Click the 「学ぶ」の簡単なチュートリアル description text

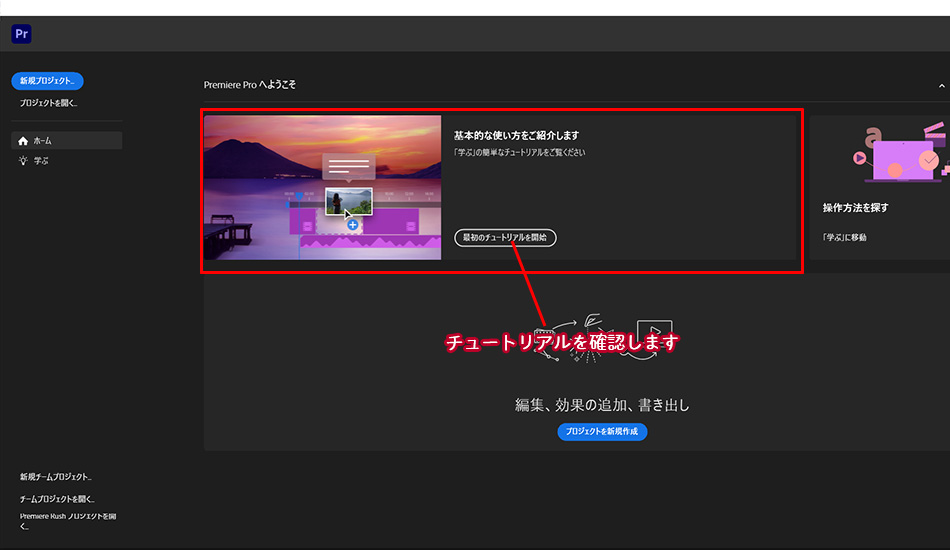[520, 153]
